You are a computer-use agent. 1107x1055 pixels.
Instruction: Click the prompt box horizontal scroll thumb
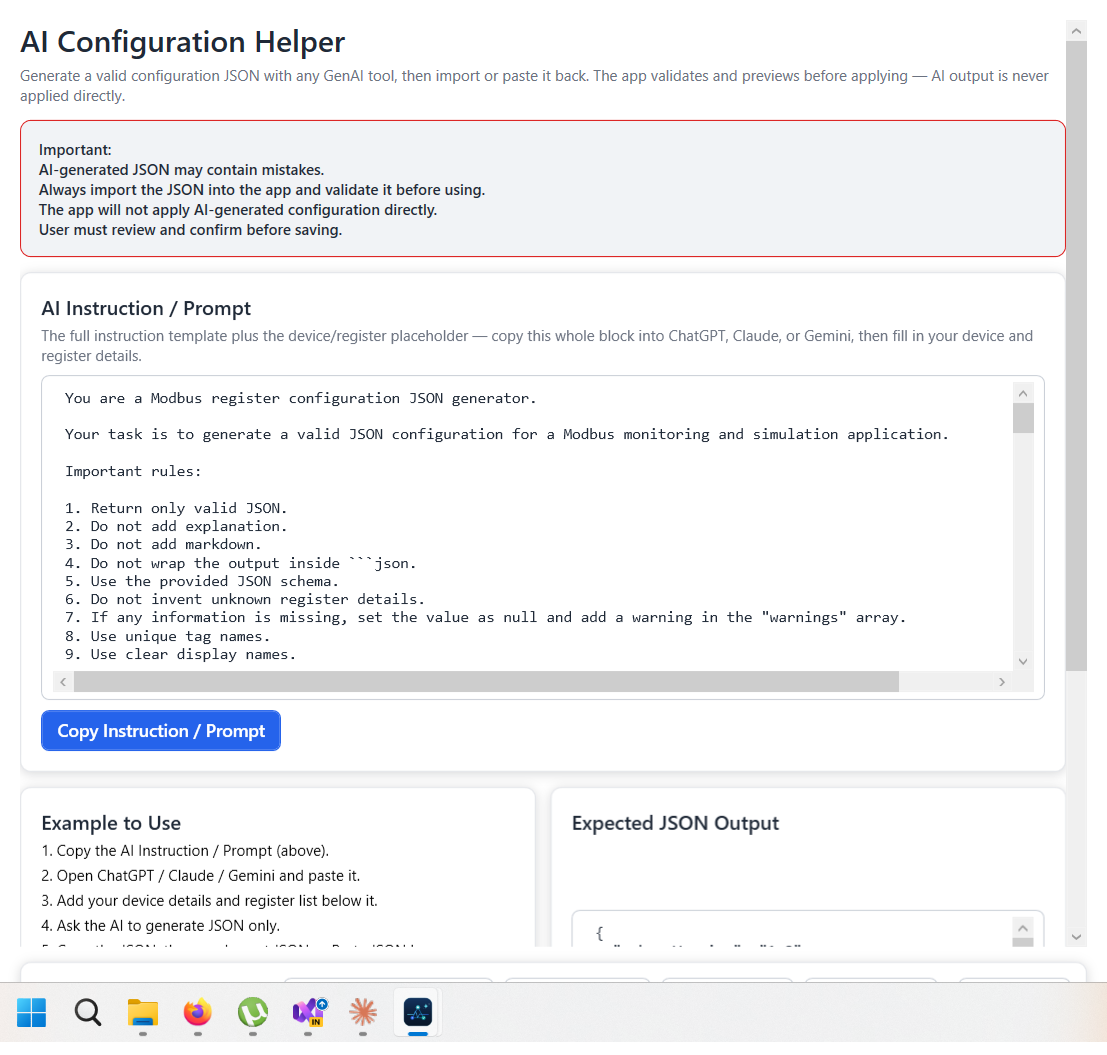point(486,681)
